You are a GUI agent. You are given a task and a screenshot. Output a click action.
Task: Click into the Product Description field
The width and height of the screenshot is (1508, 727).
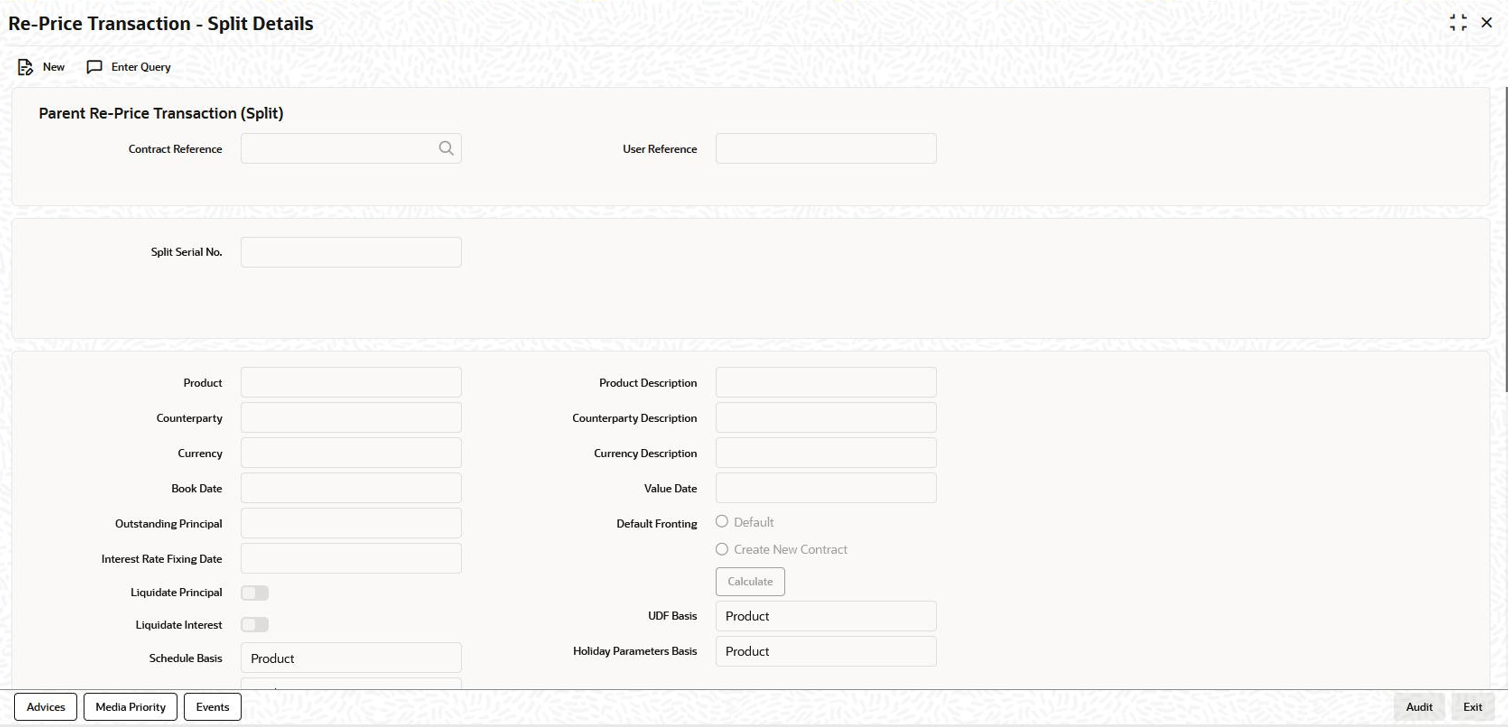826,382
